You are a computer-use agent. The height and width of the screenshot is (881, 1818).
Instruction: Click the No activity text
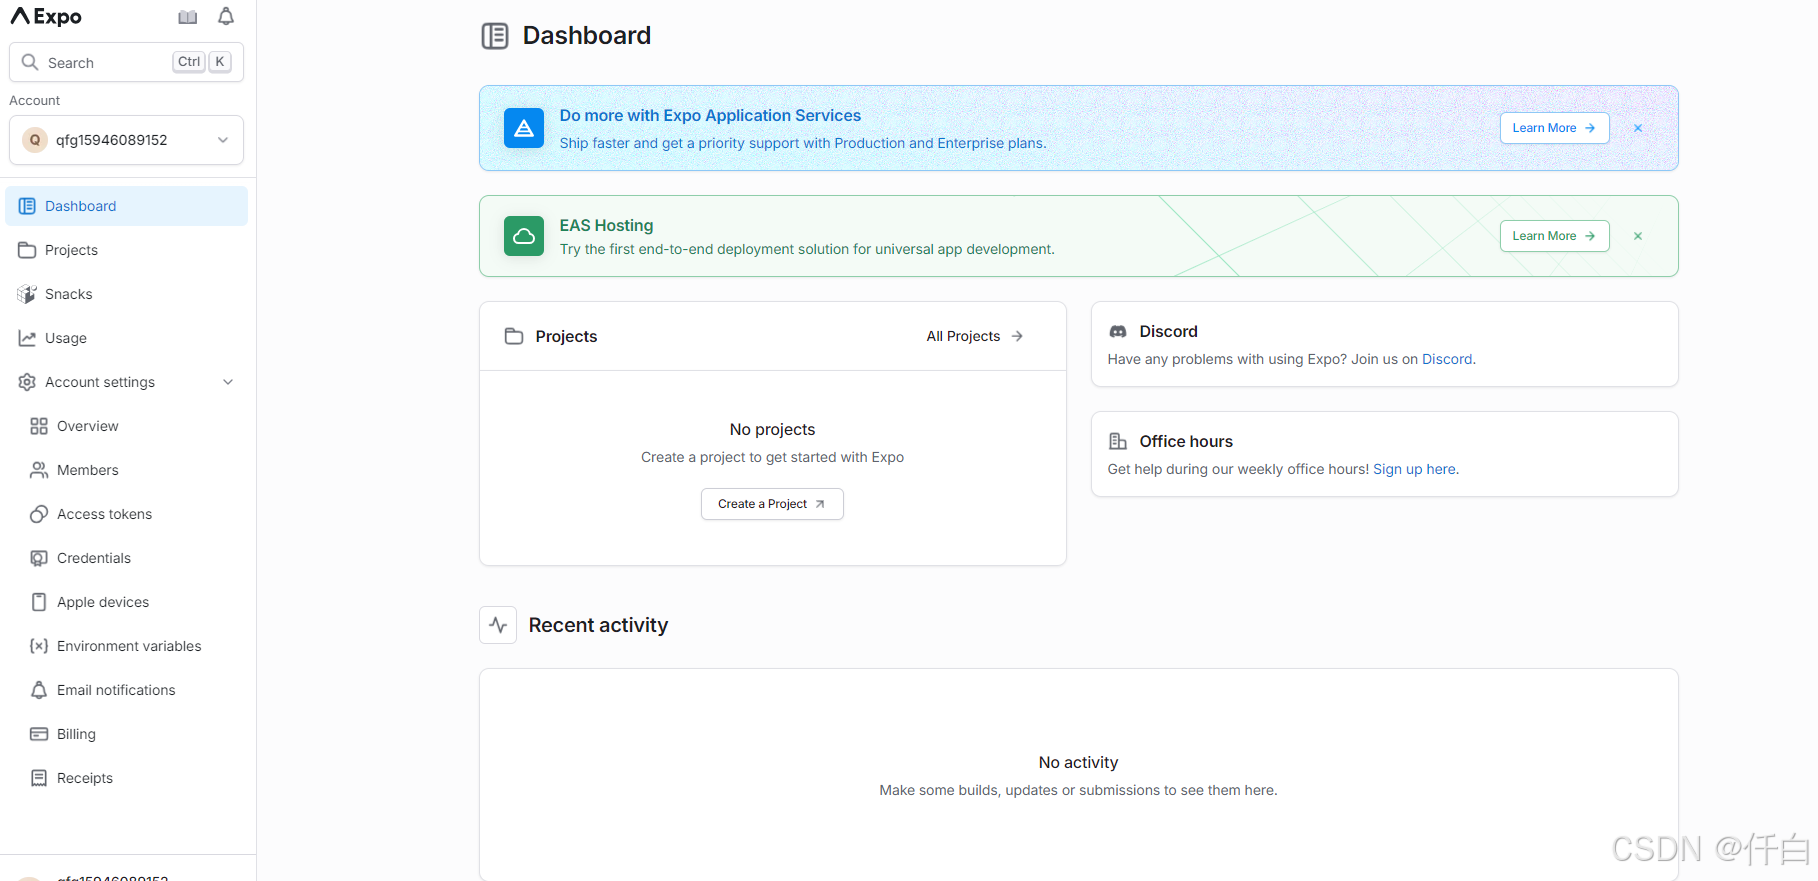click(1078, 762)
